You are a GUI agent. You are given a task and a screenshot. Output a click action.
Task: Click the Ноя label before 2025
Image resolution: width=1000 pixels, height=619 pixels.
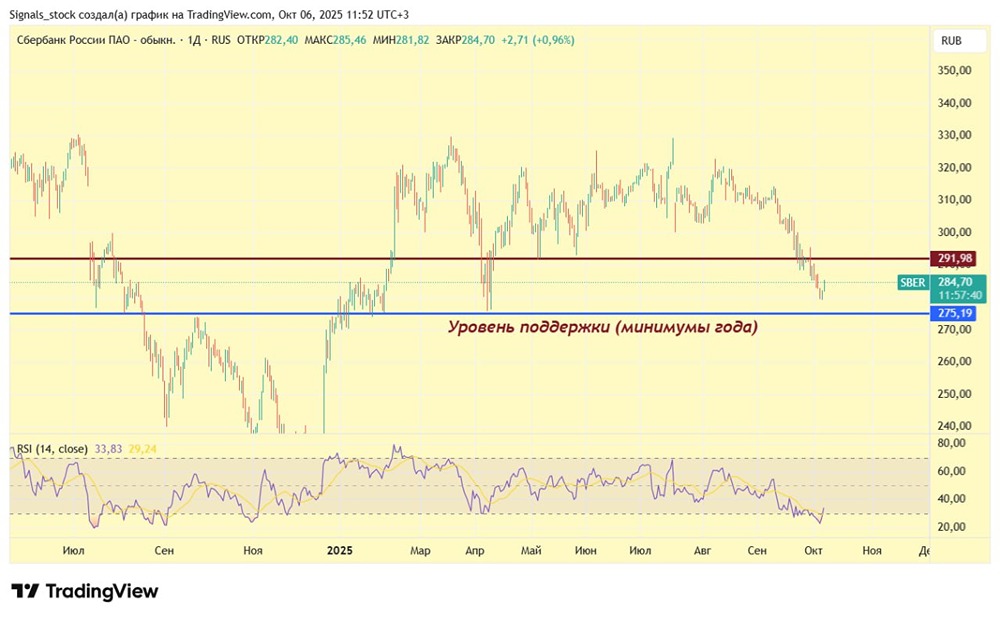253,550
